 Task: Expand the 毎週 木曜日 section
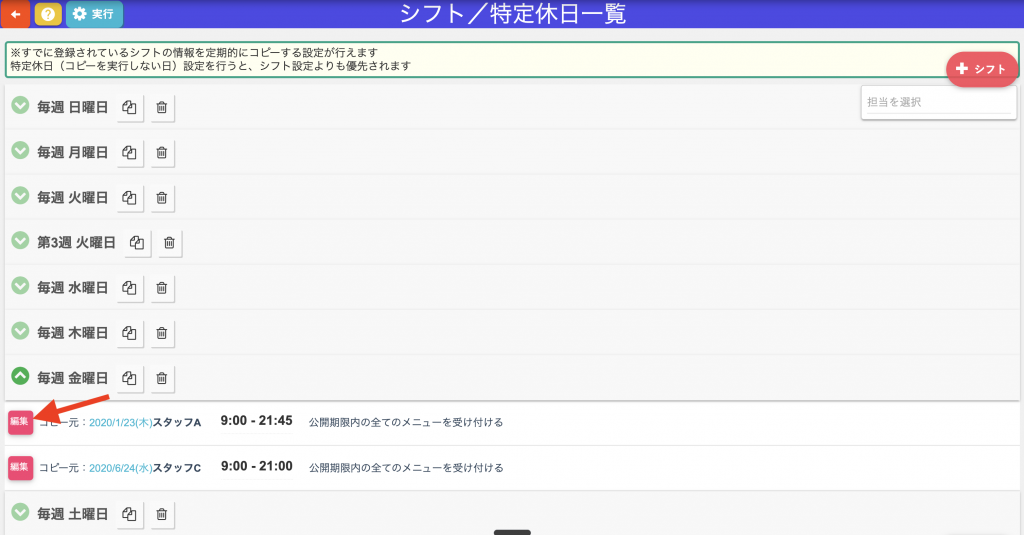(20, 331)
